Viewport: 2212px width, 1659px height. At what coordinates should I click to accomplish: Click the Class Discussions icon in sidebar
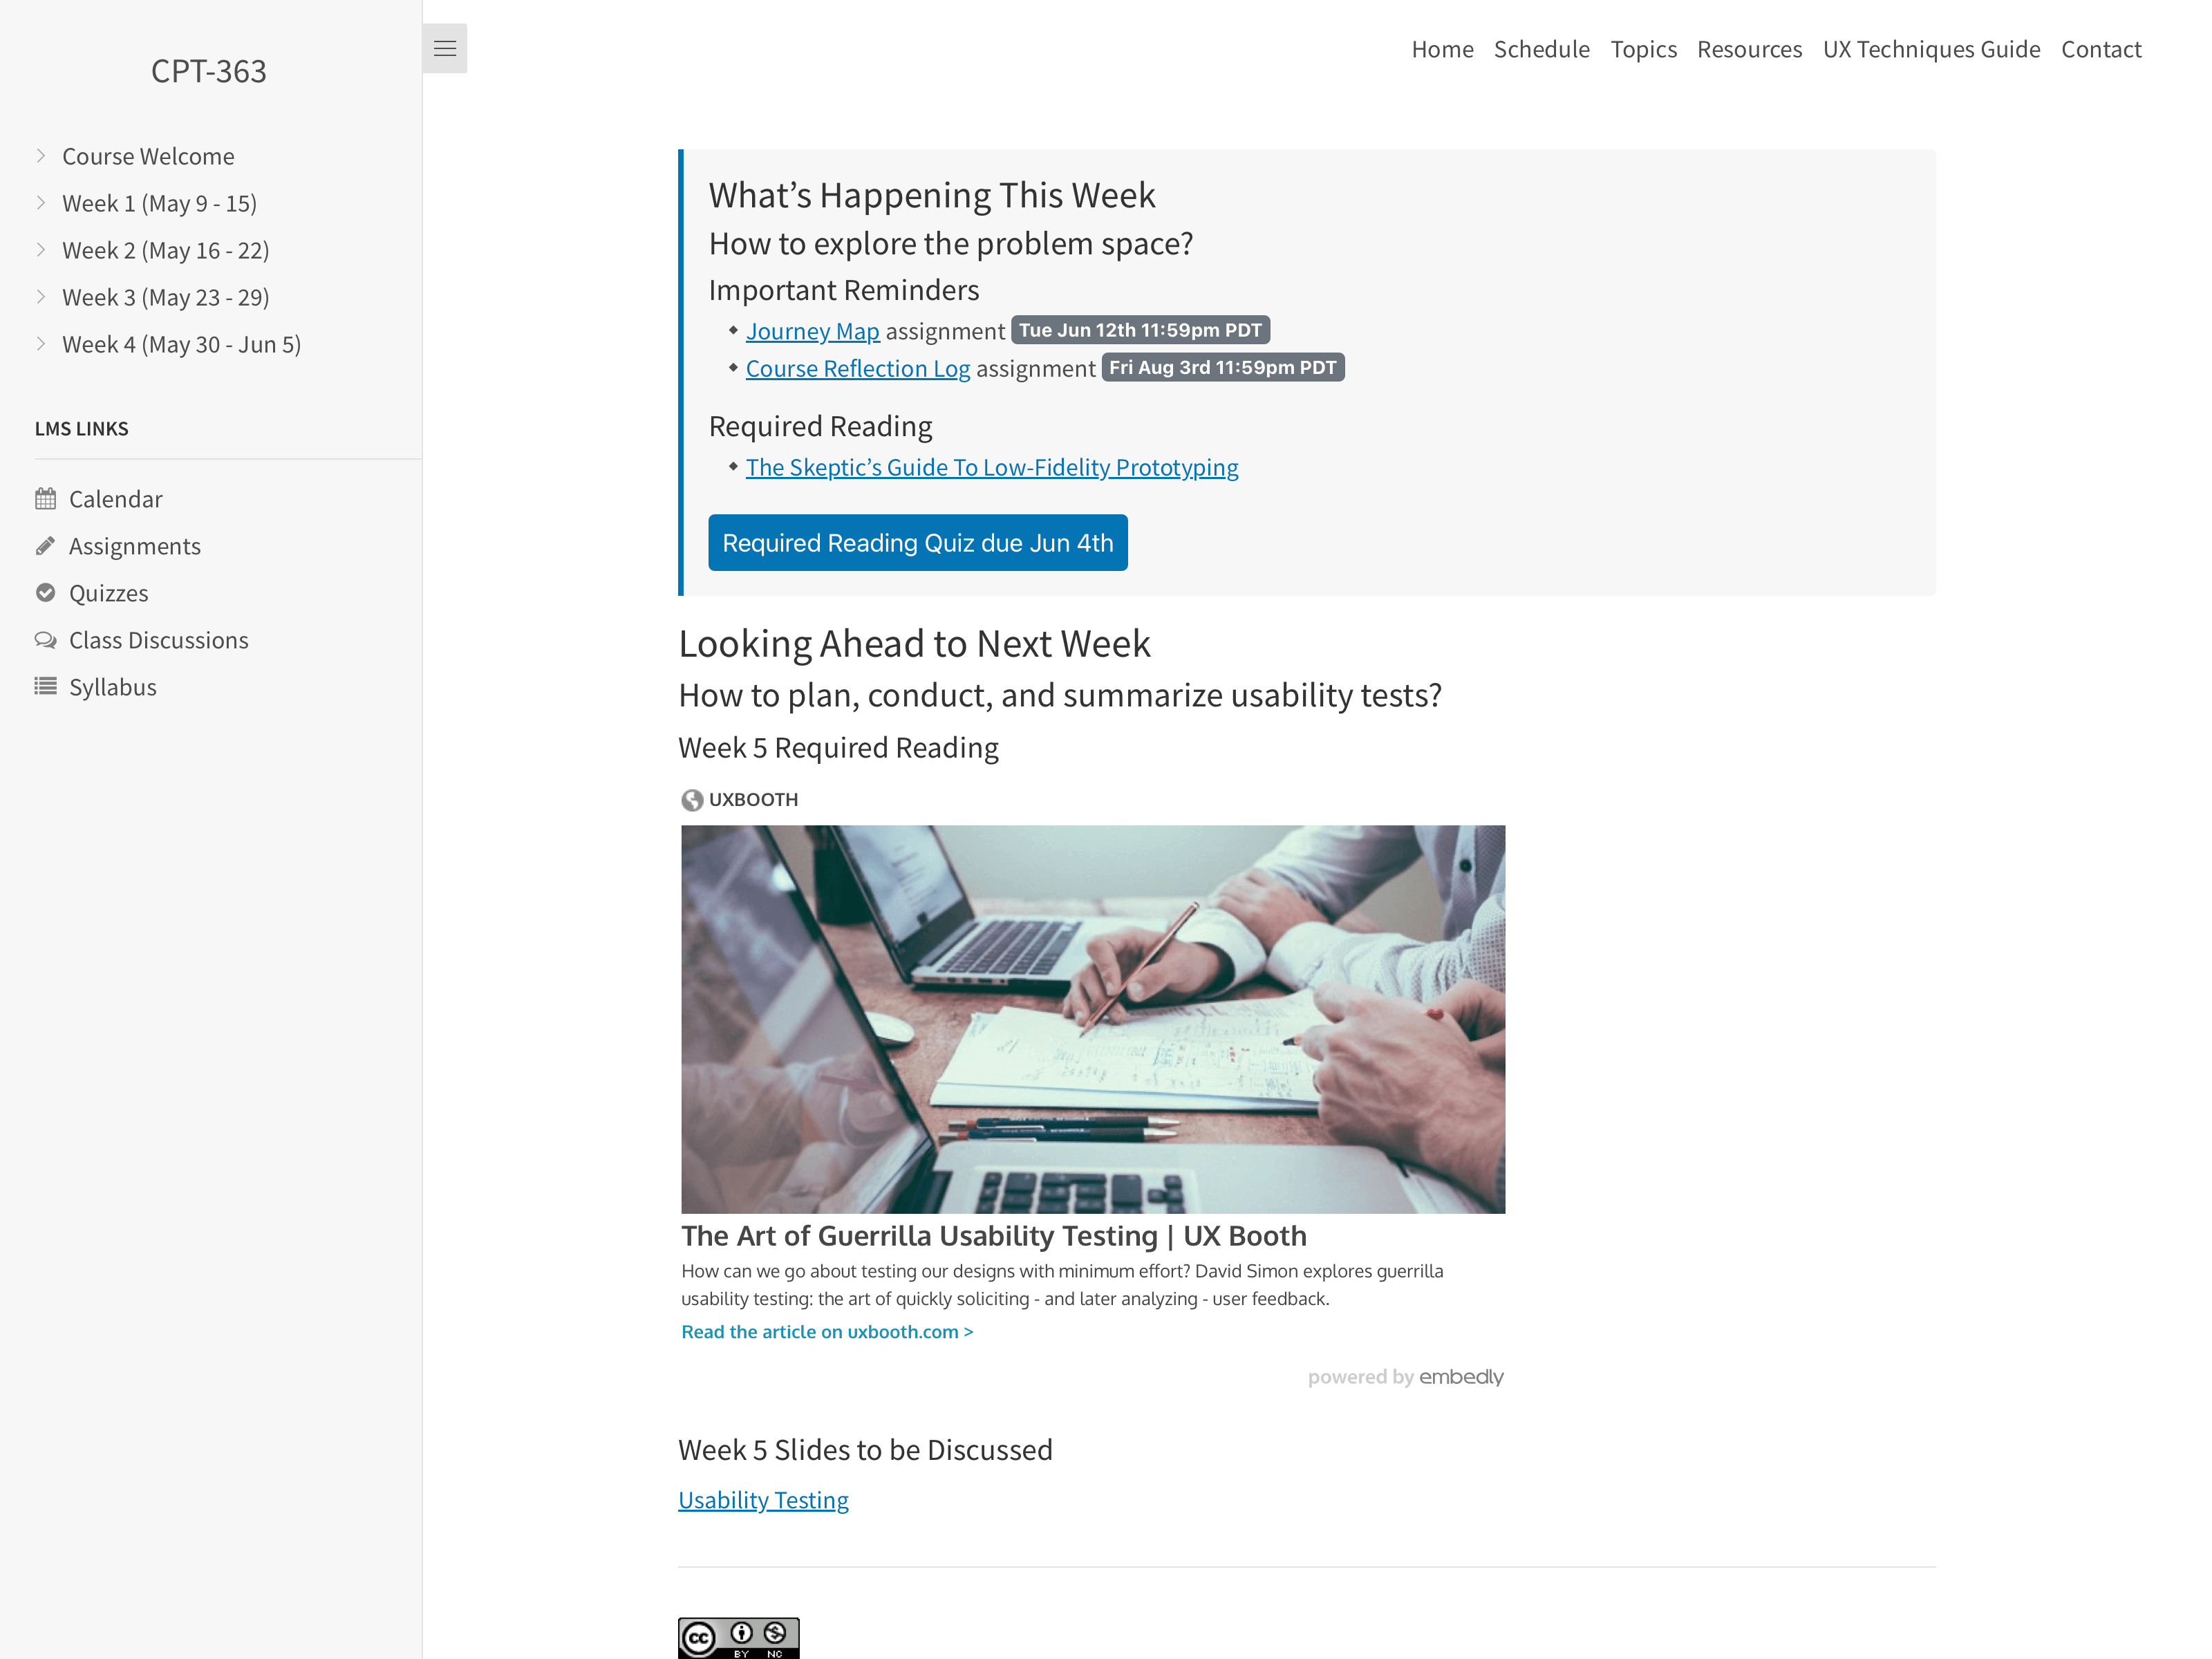click(46, 639)
